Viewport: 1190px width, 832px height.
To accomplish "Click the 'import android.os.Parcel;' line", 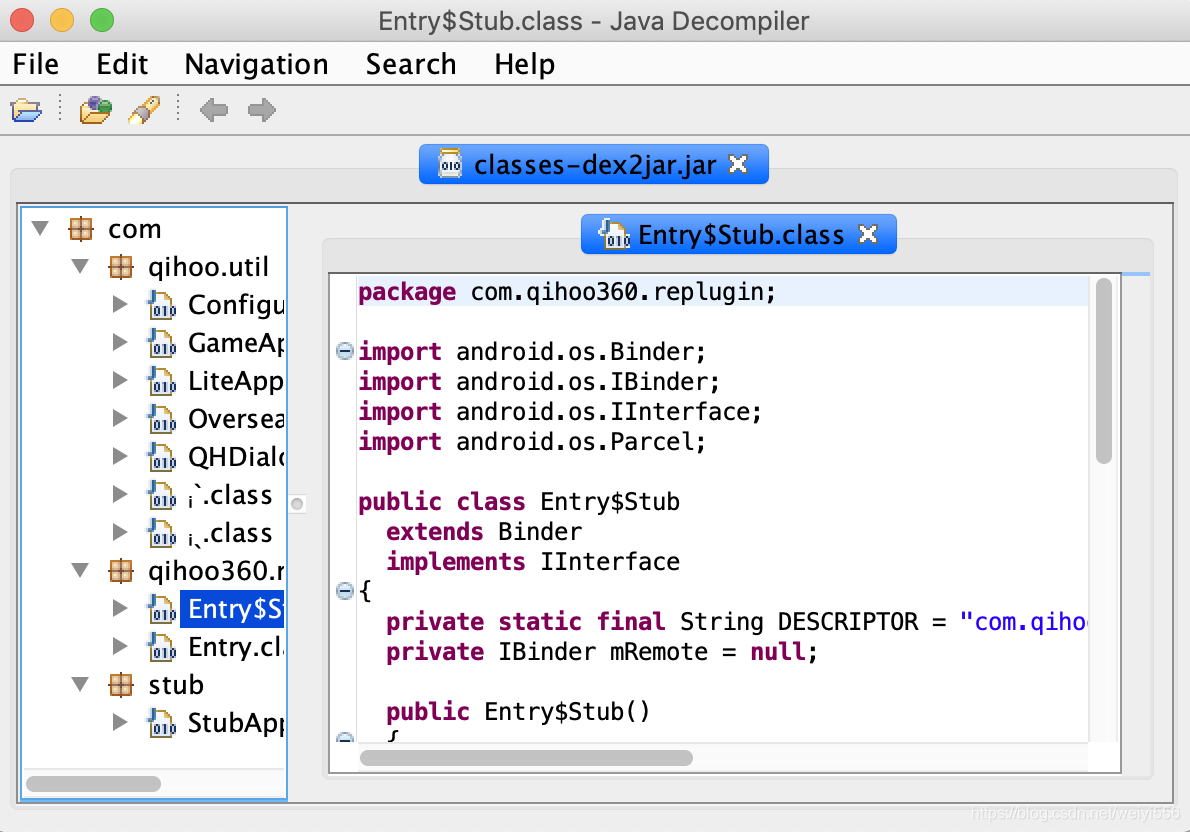I will (x=532, y=441).
